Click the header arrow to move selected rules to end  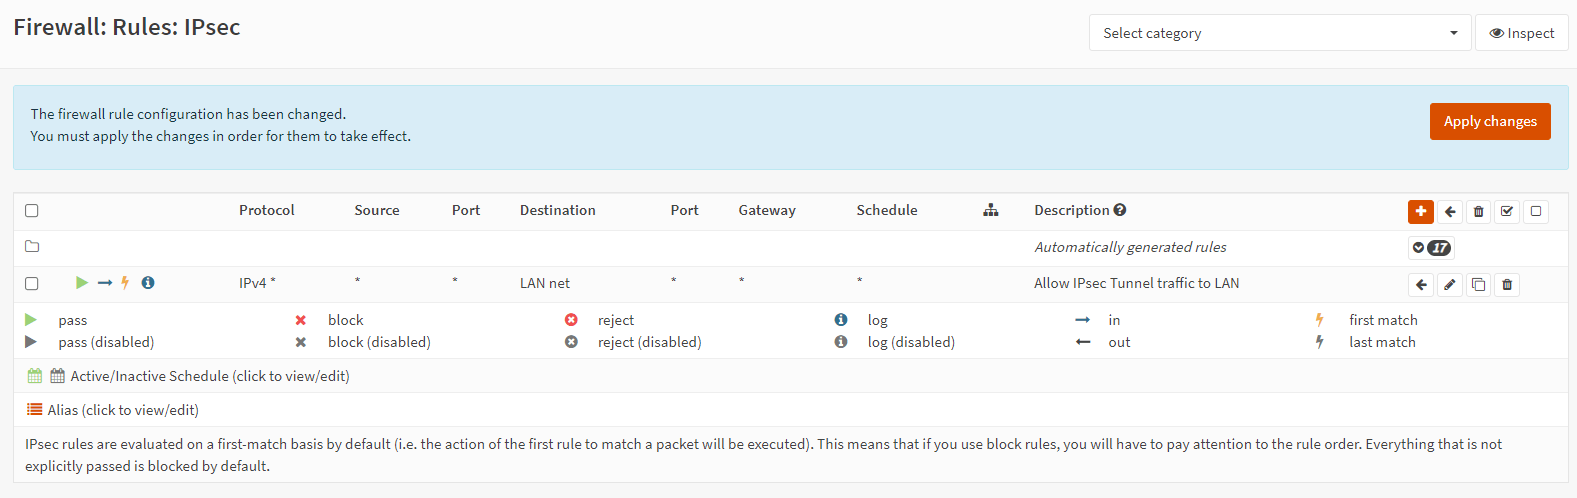pos(1449,211)
